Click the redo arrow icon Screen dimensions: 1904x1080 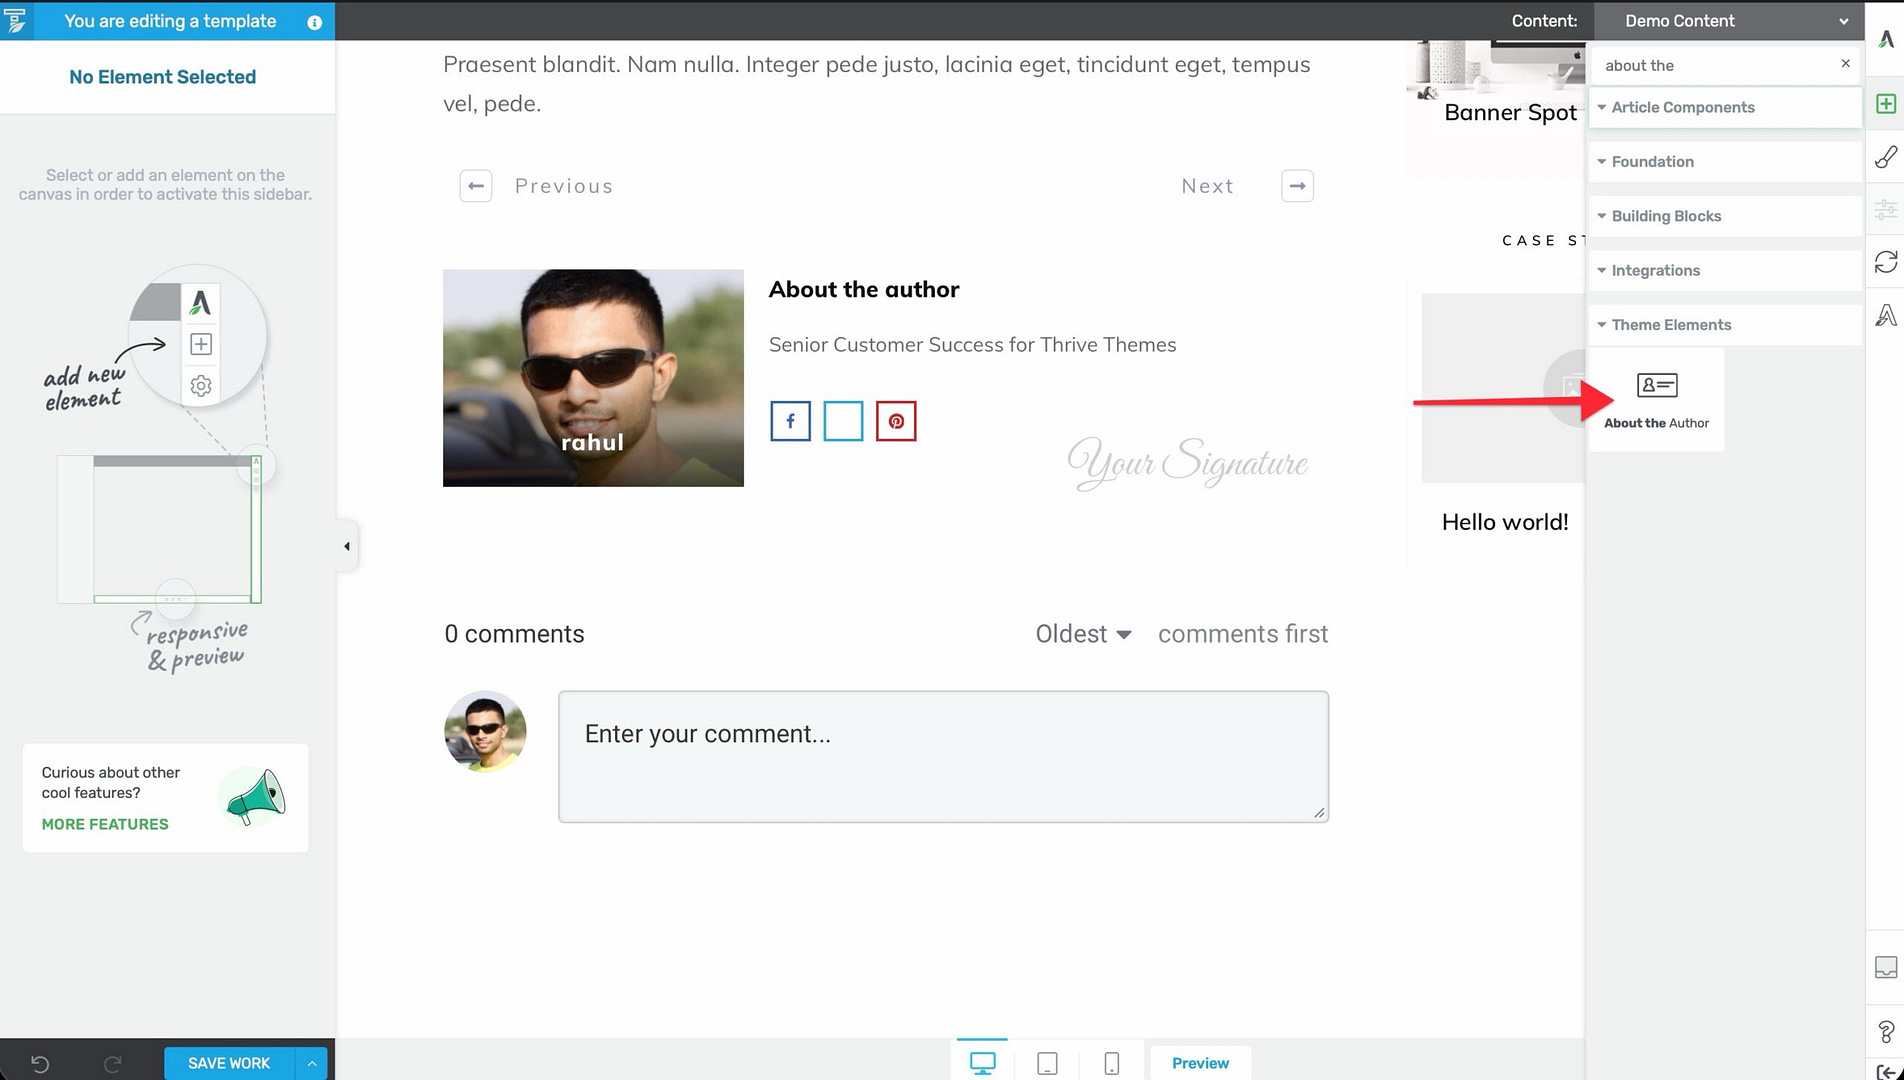tap(113, 1063)
